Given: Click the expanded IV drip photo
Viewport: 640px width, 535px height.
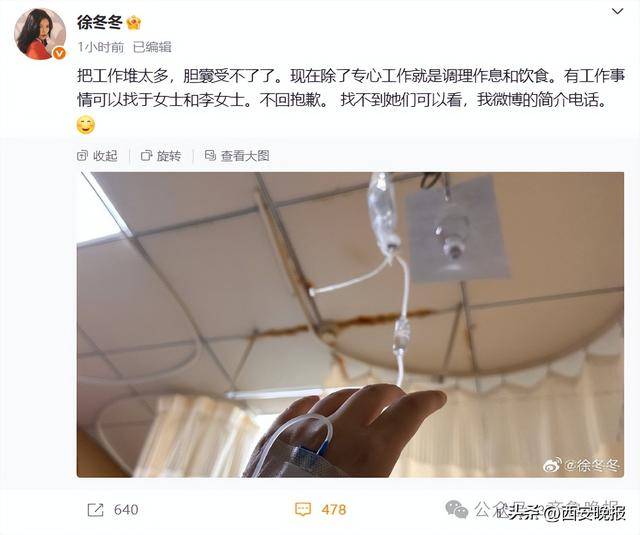Looking at the screenshot, I should (350, 324).
